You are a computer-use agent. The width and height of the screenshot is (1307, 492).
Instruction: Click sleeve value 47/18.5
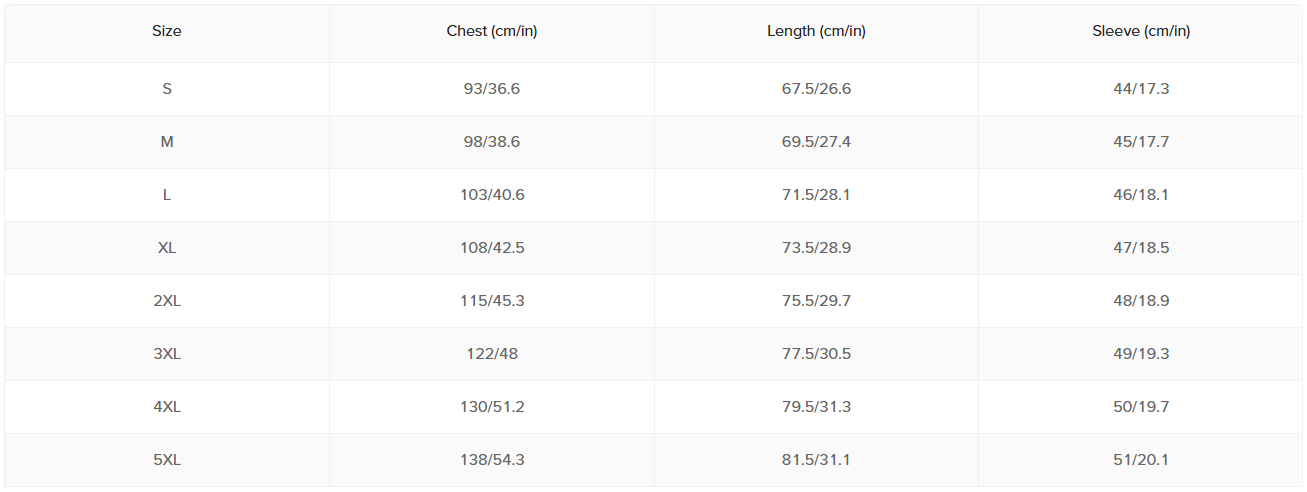[1141, 248]
